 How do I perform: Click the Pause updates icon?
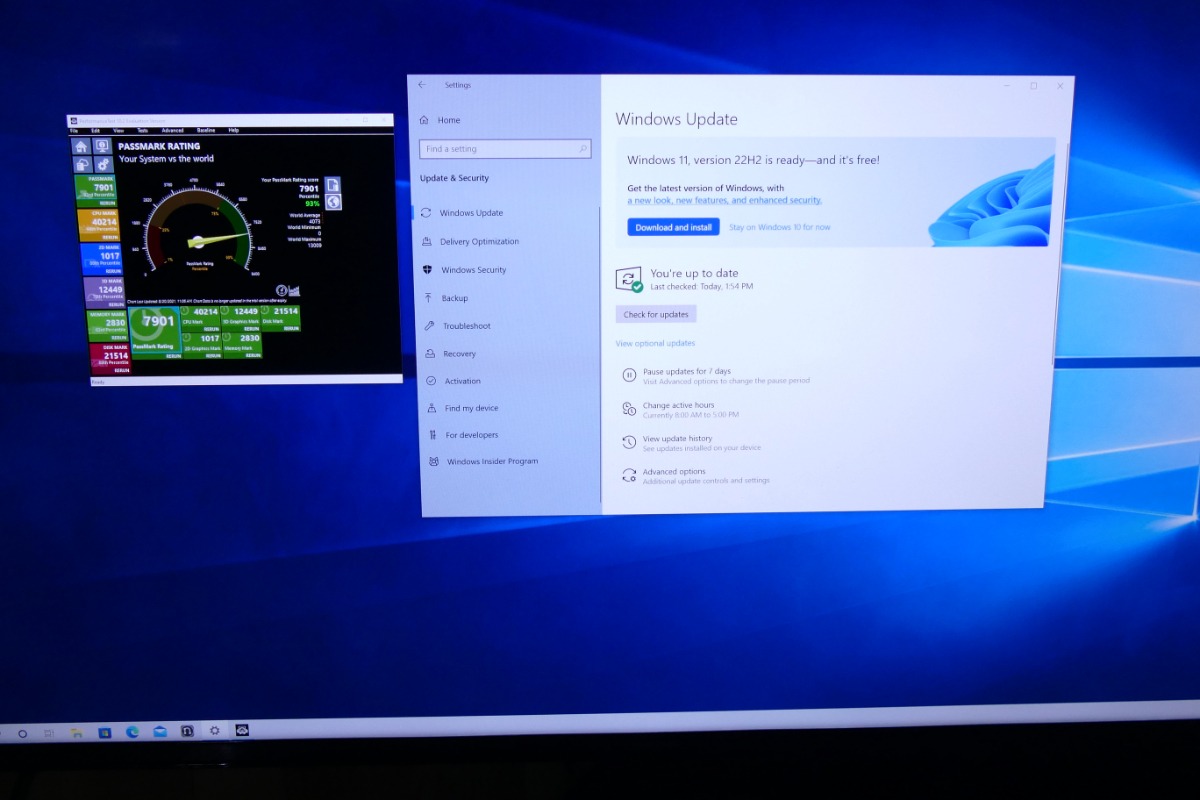pyautogui.click(x=629, y=376)
